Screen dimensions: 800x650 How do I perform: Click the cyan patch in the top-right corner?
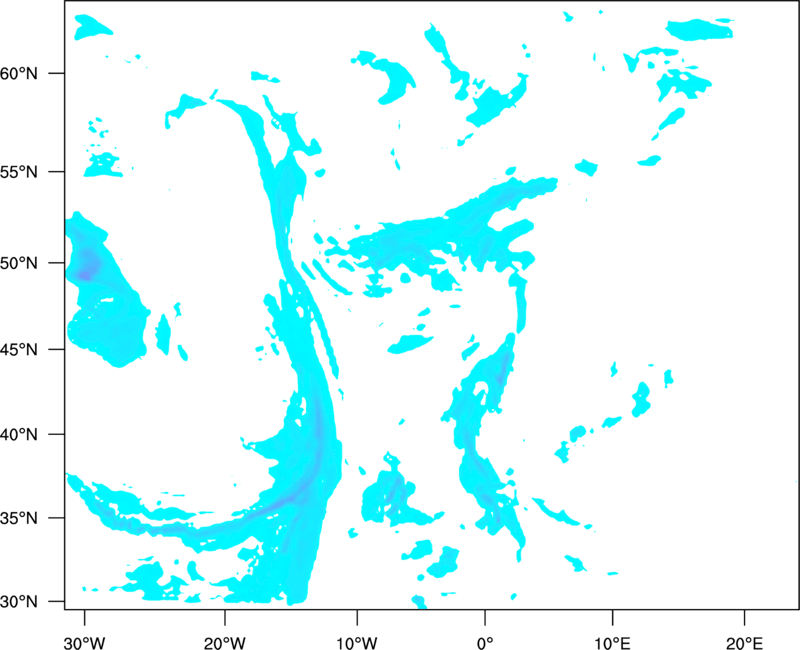pyautogui.click(x=700, y=30)
